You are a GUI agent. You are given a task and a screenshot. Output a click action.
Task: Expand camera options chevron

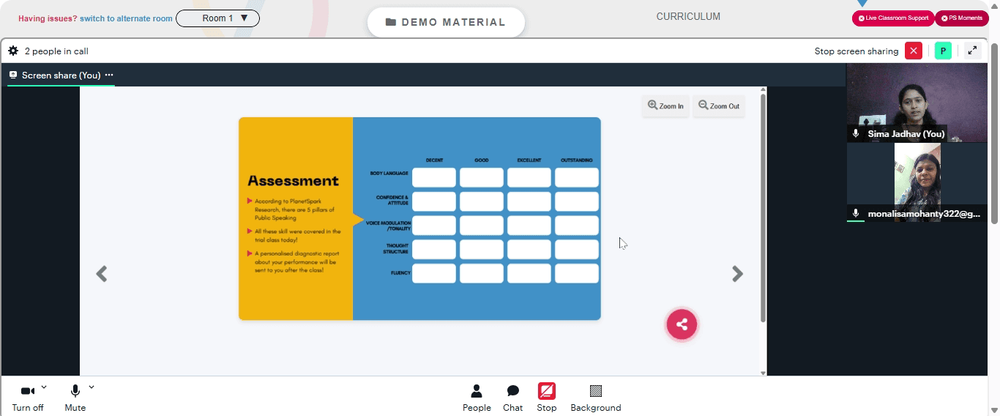tap(43, 387)
